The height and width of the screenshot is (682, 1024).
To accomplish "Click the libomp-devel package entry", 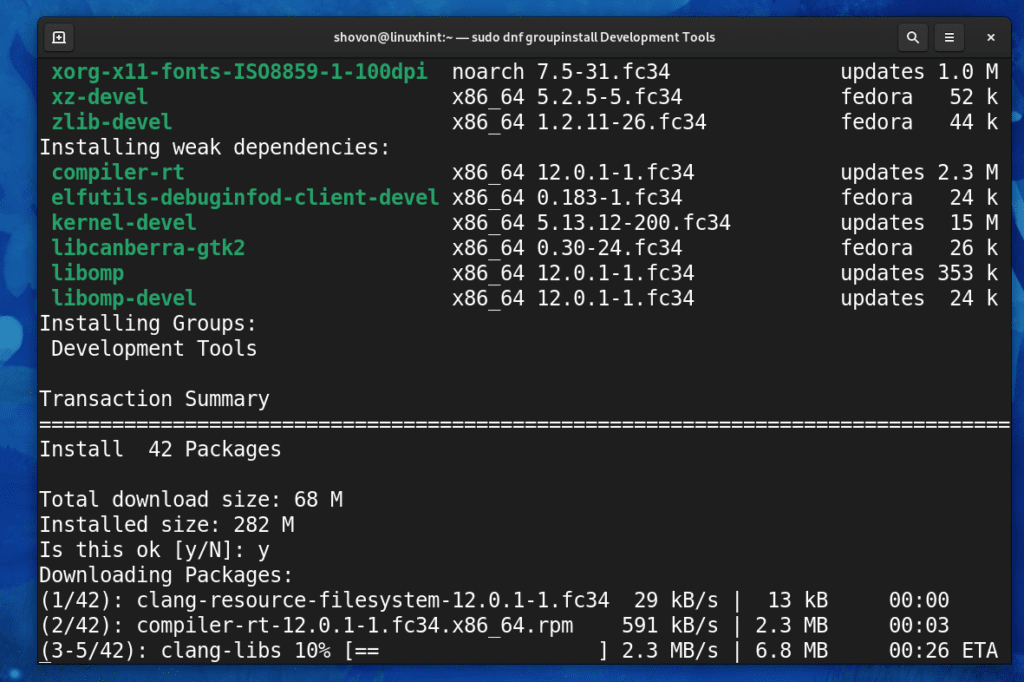I will coord(123,297).
